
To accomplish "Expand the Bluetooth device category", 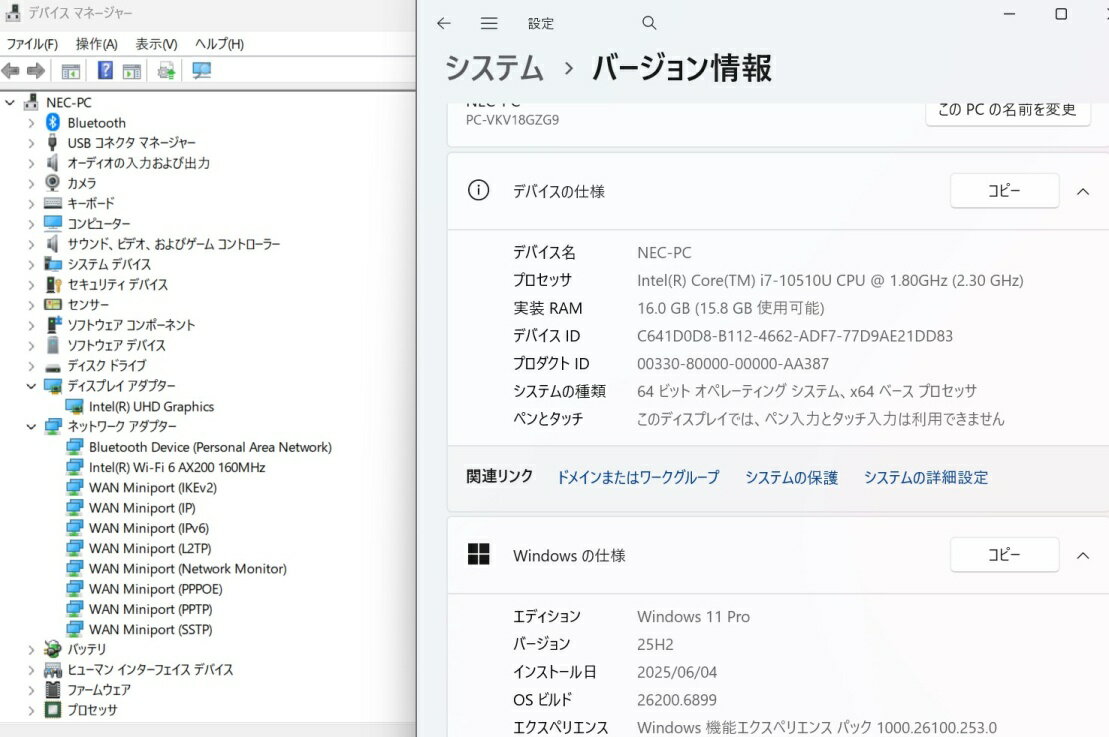I will pos(31,123).
